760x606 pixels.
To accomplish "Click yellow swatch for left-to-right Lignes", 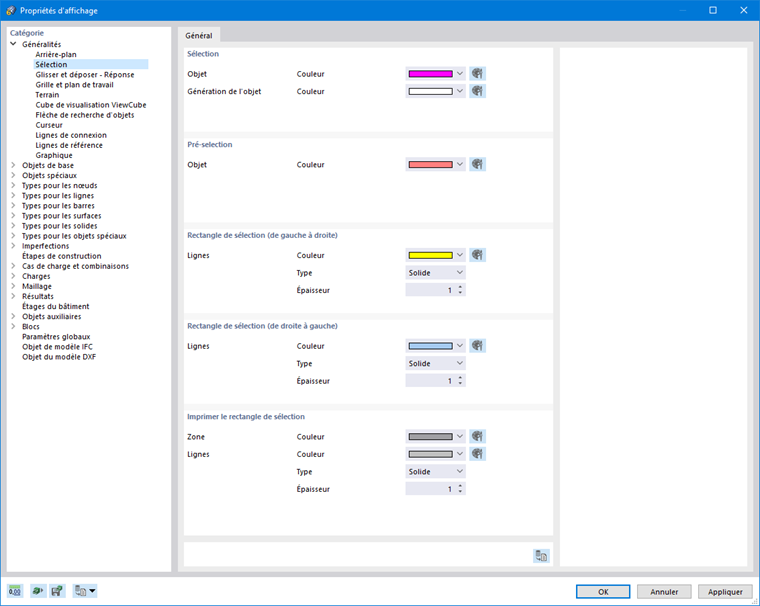I will [430, 255].
